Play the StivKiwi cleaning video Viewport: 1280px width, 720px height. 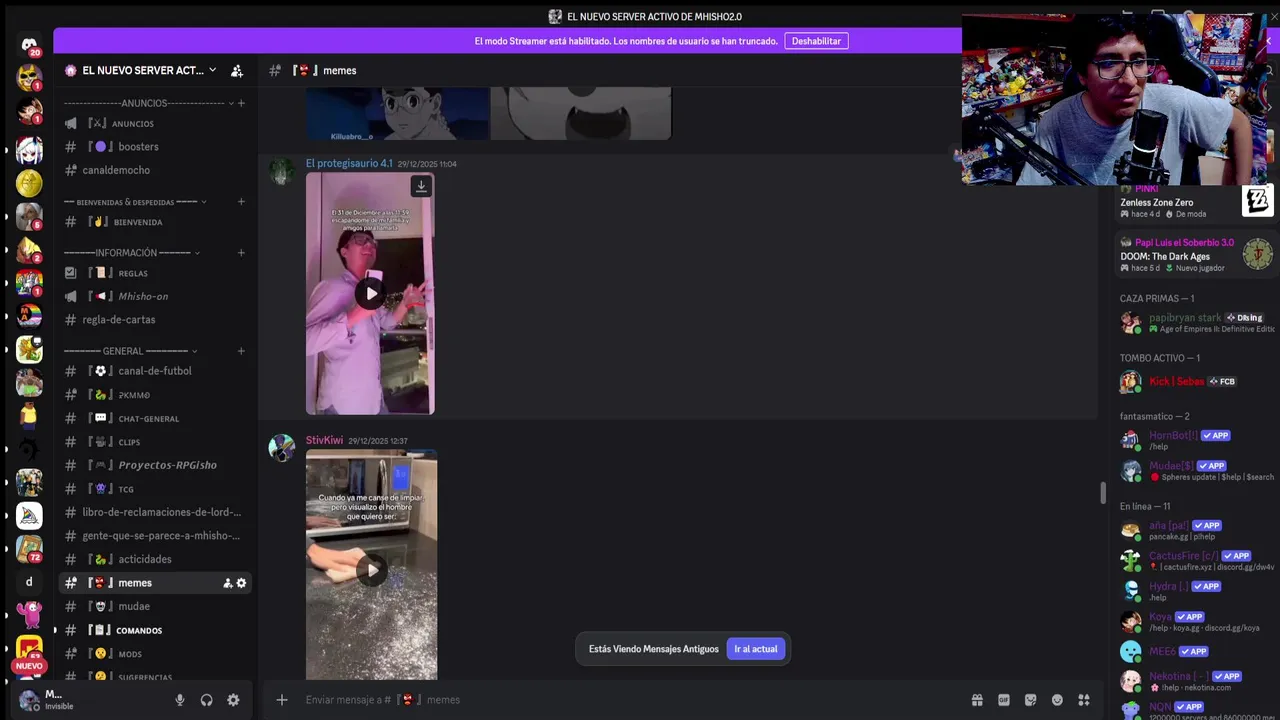click(x=372, y=570)
